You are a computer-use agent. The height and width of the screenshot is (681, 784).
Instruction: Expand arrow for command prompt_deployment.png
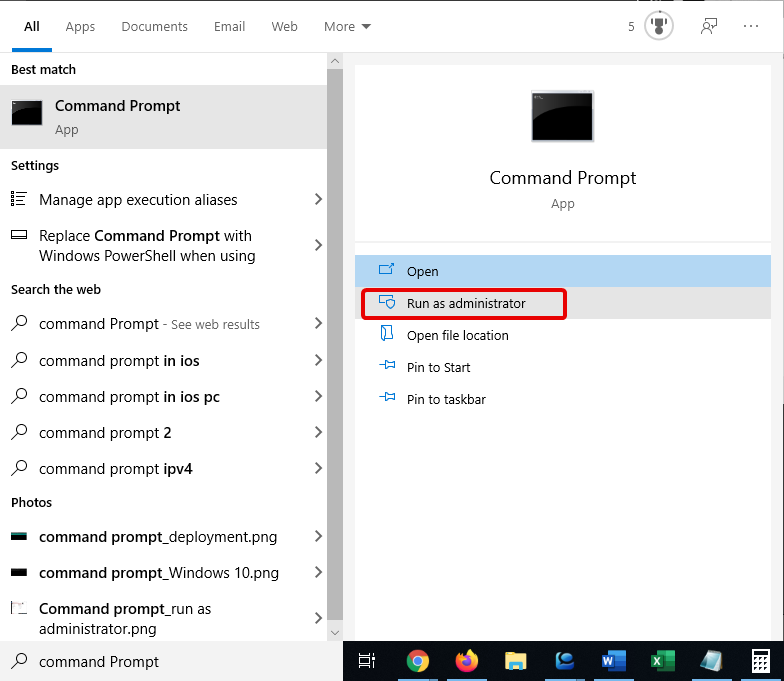tap(318, 536)
